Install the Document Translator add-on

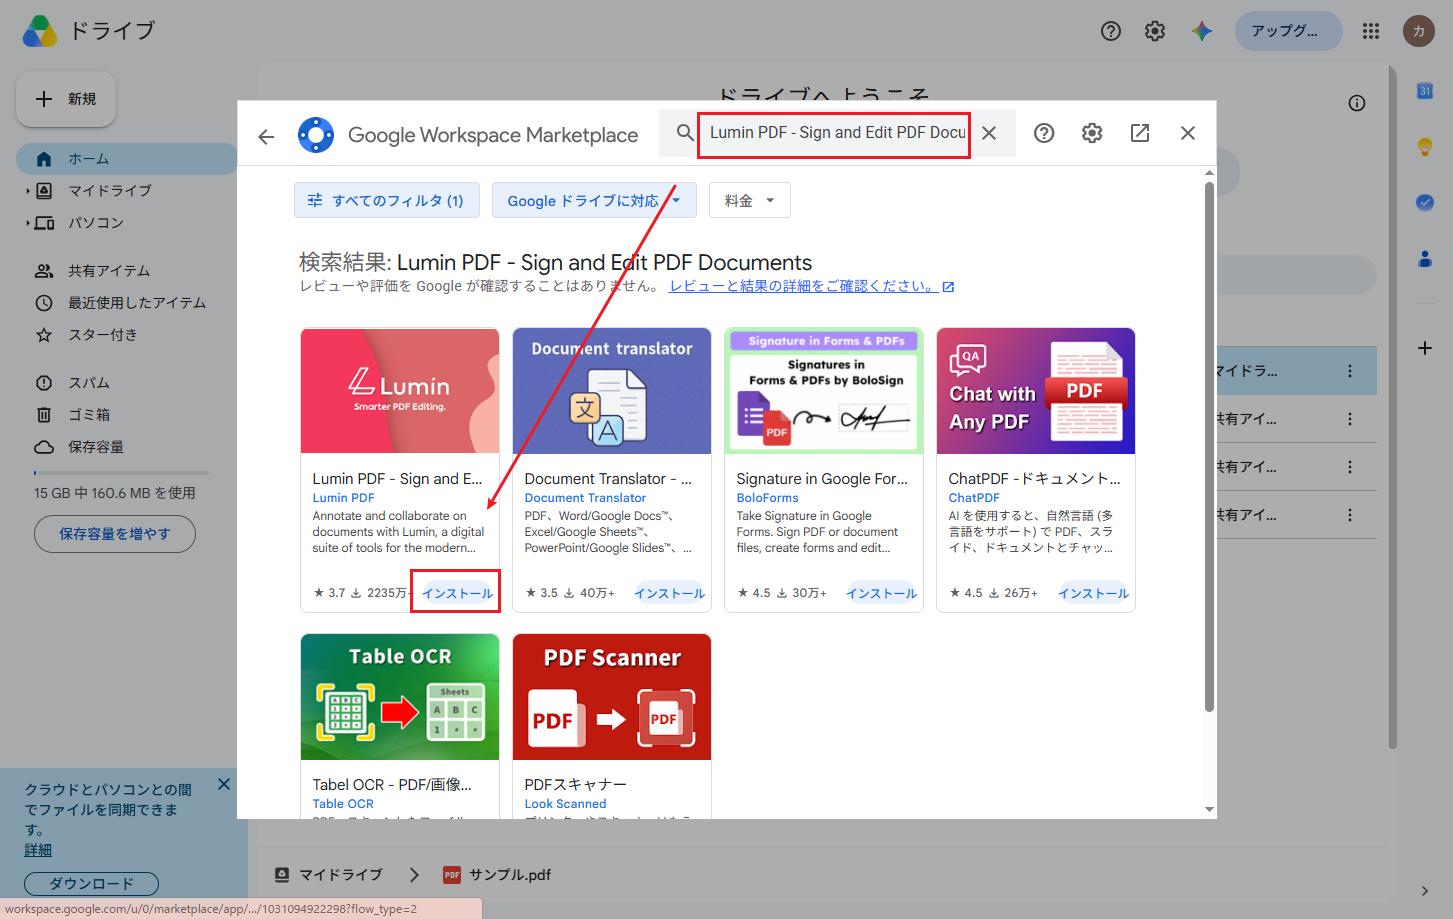click(669, 593)
